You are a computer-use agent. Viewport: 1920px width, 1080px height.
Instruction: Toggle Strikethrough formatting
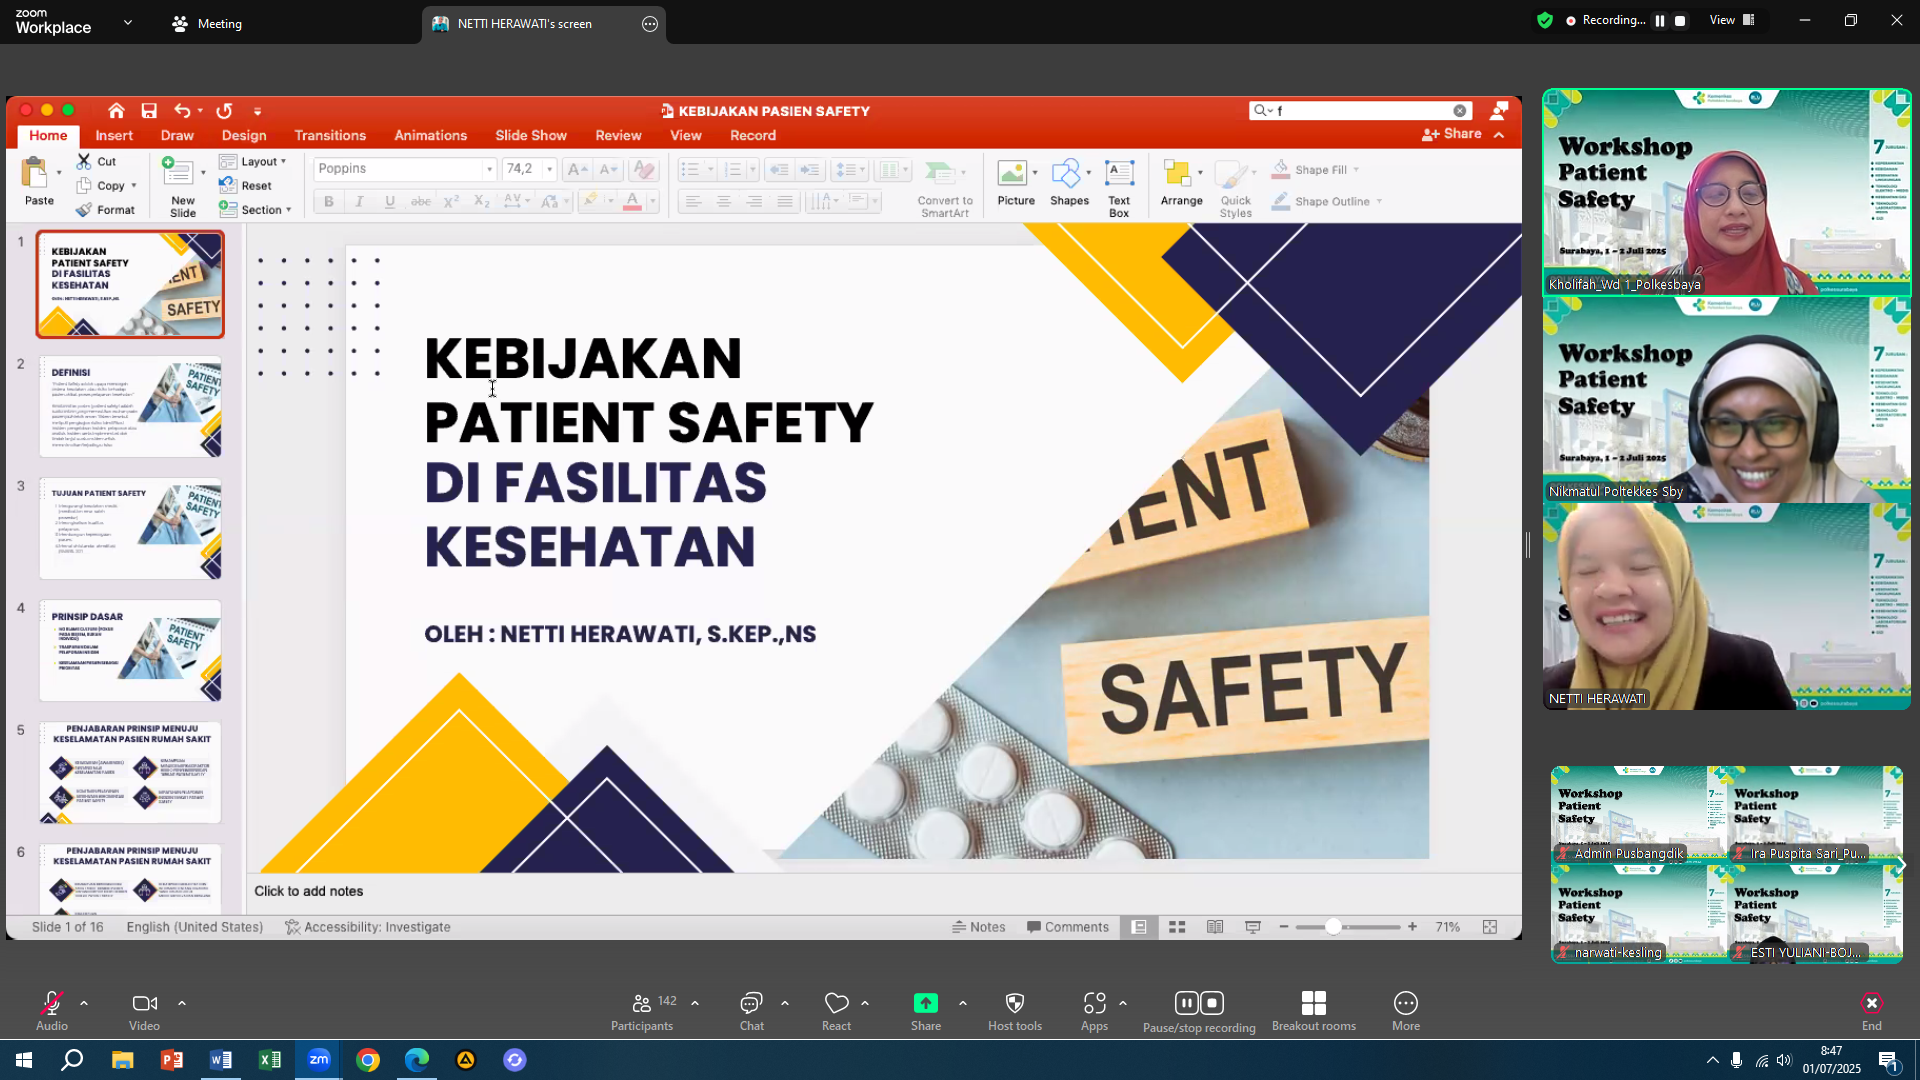(x=421, y=202)
